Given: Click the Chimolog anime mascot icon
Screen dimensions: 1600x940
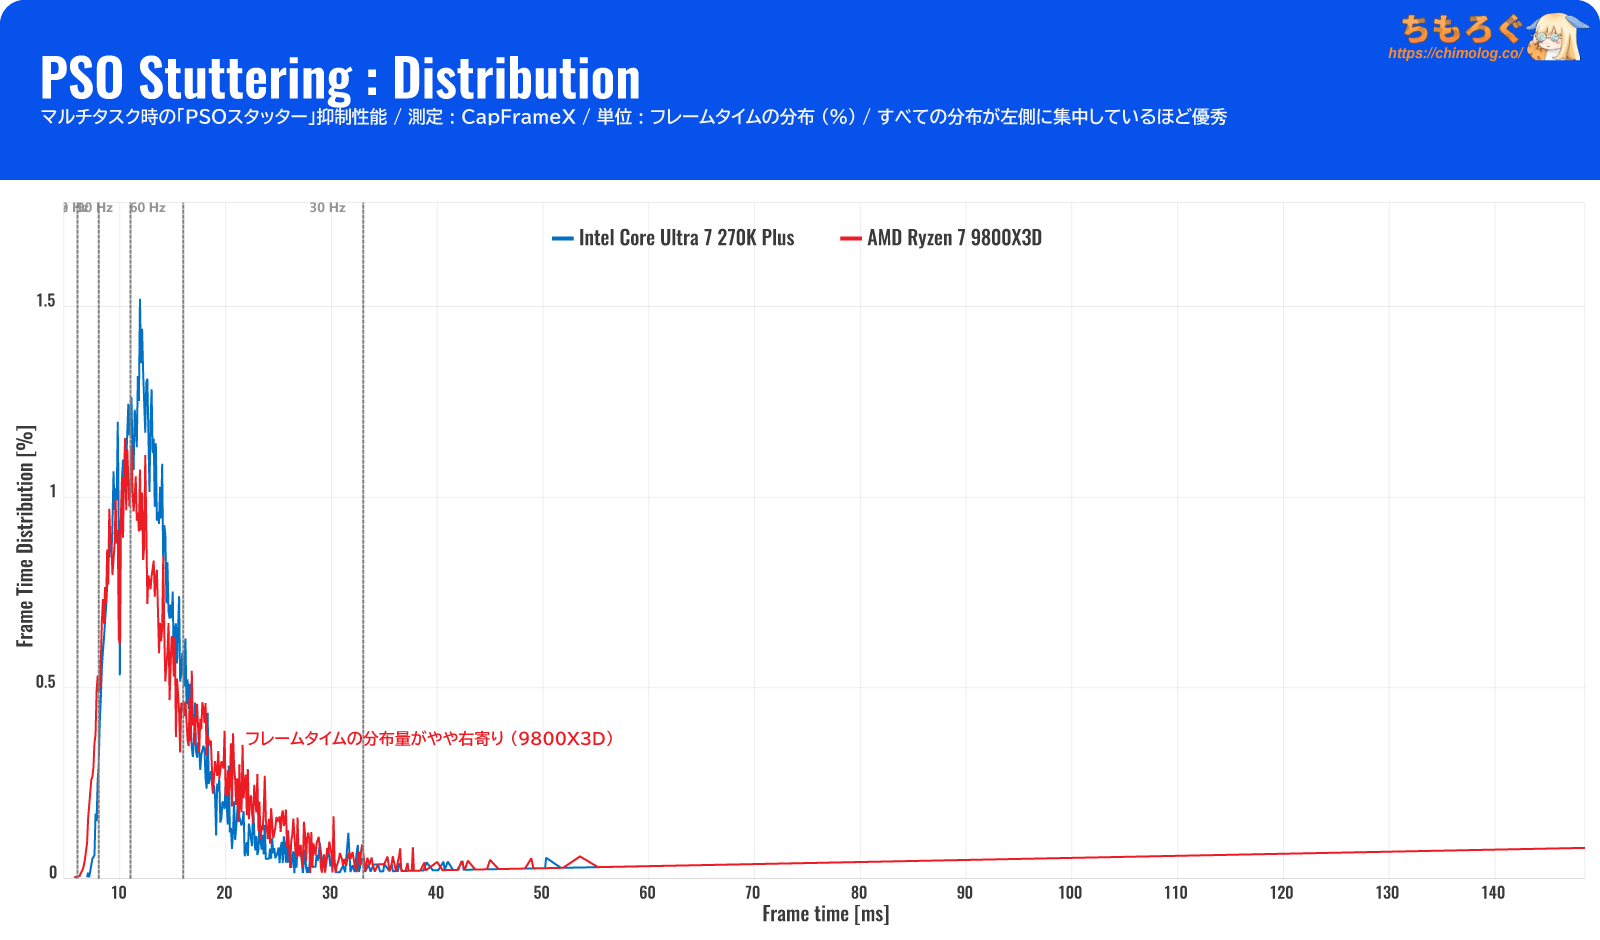Looking at the screenshot, I should pos(1555,38).
